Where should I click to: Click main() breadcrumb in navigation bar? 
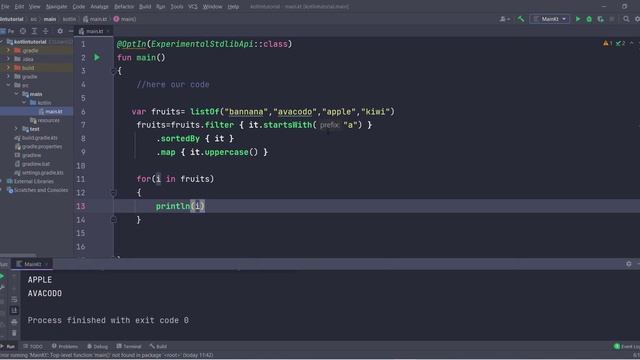click(125, 19)
